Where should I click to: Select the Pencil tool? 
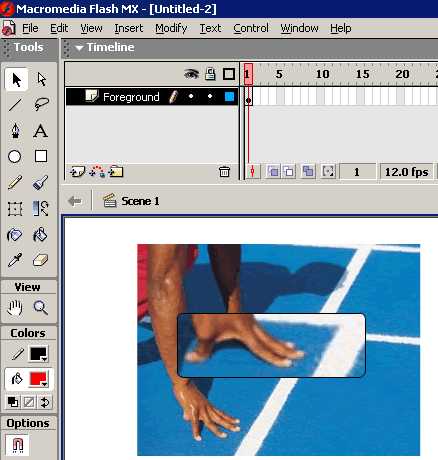click(x=15, y=182)
